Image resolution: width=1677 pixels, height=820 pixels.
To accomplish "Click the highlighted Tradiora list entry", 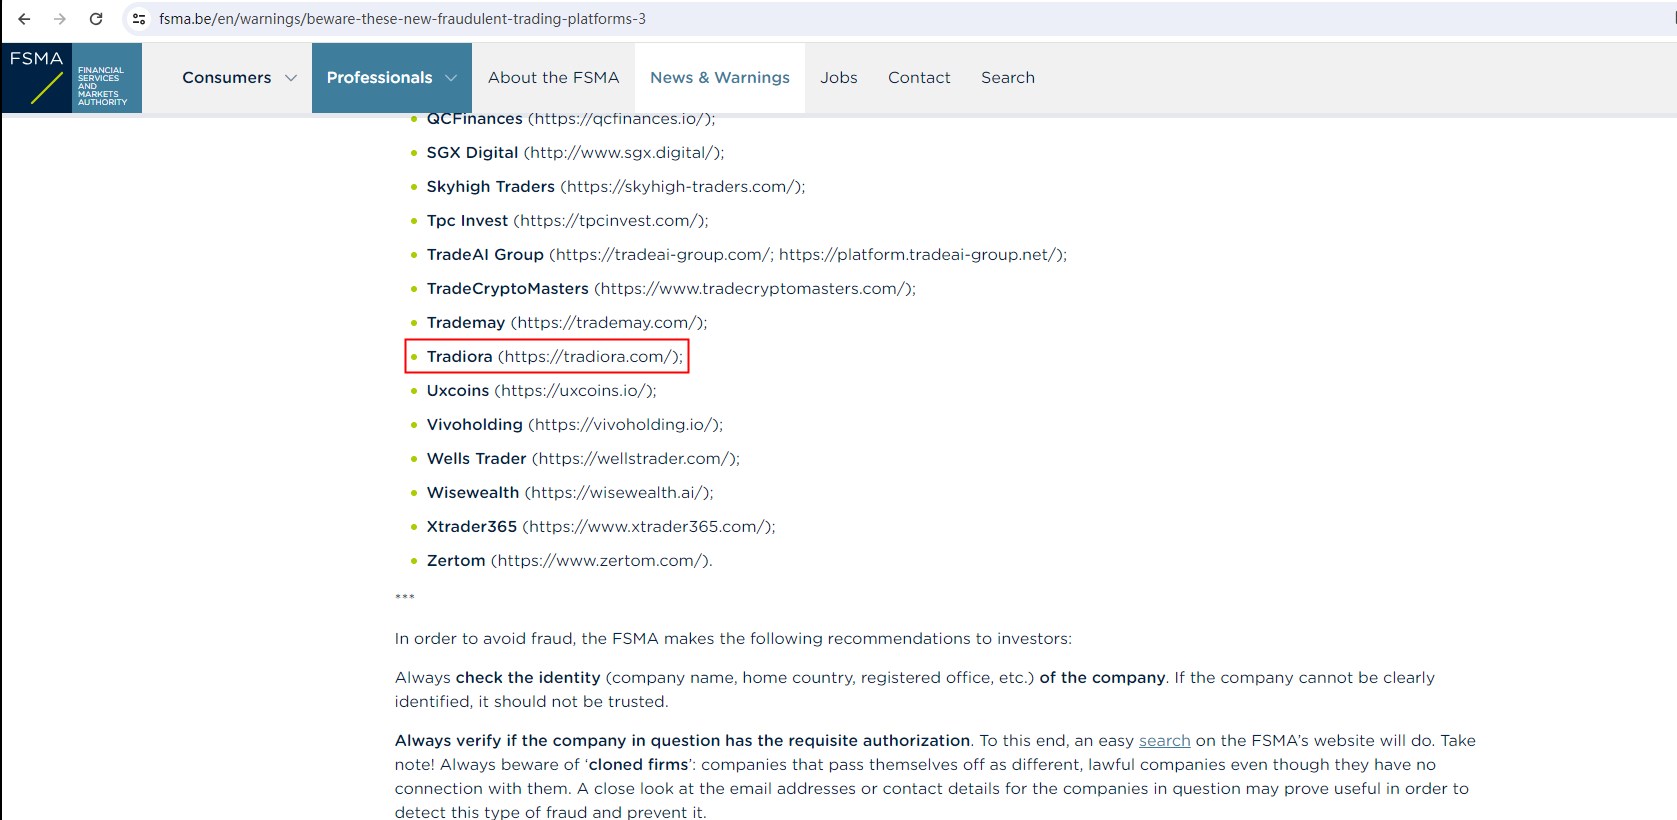I will click(x=554, y=357).
